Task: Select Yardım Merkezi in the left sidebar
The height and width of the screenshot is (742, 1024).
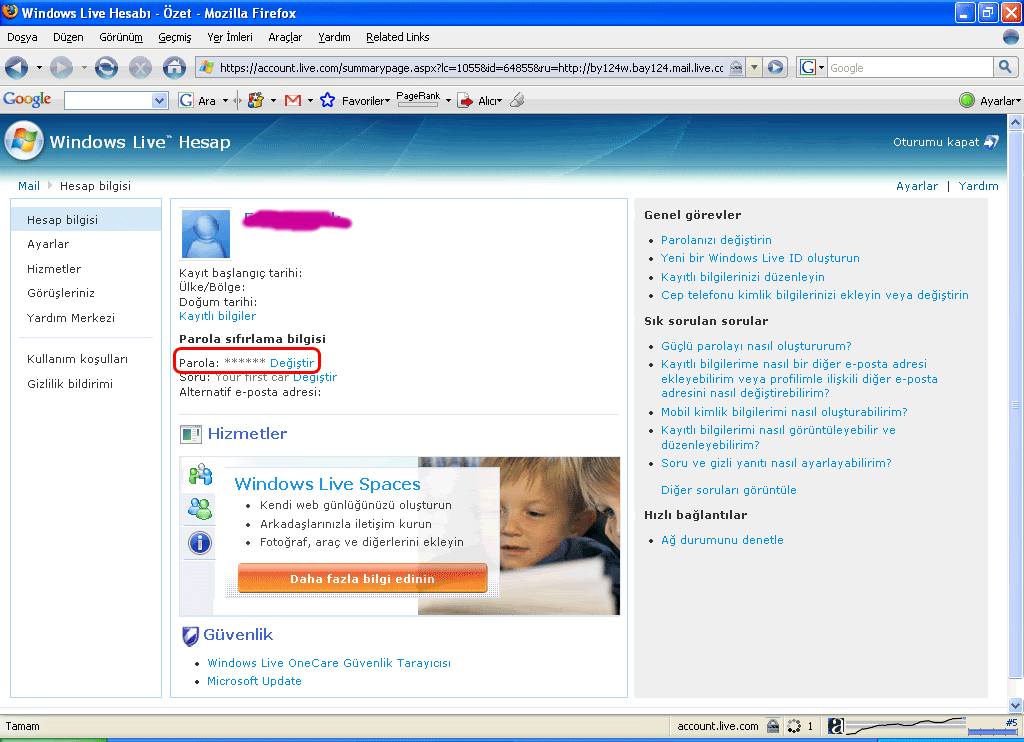Action: point(71,318)
